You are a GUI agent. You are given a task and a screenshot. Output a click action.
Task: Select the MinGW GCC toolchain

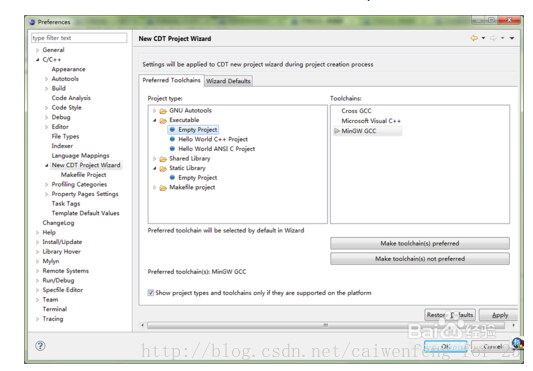359,131
